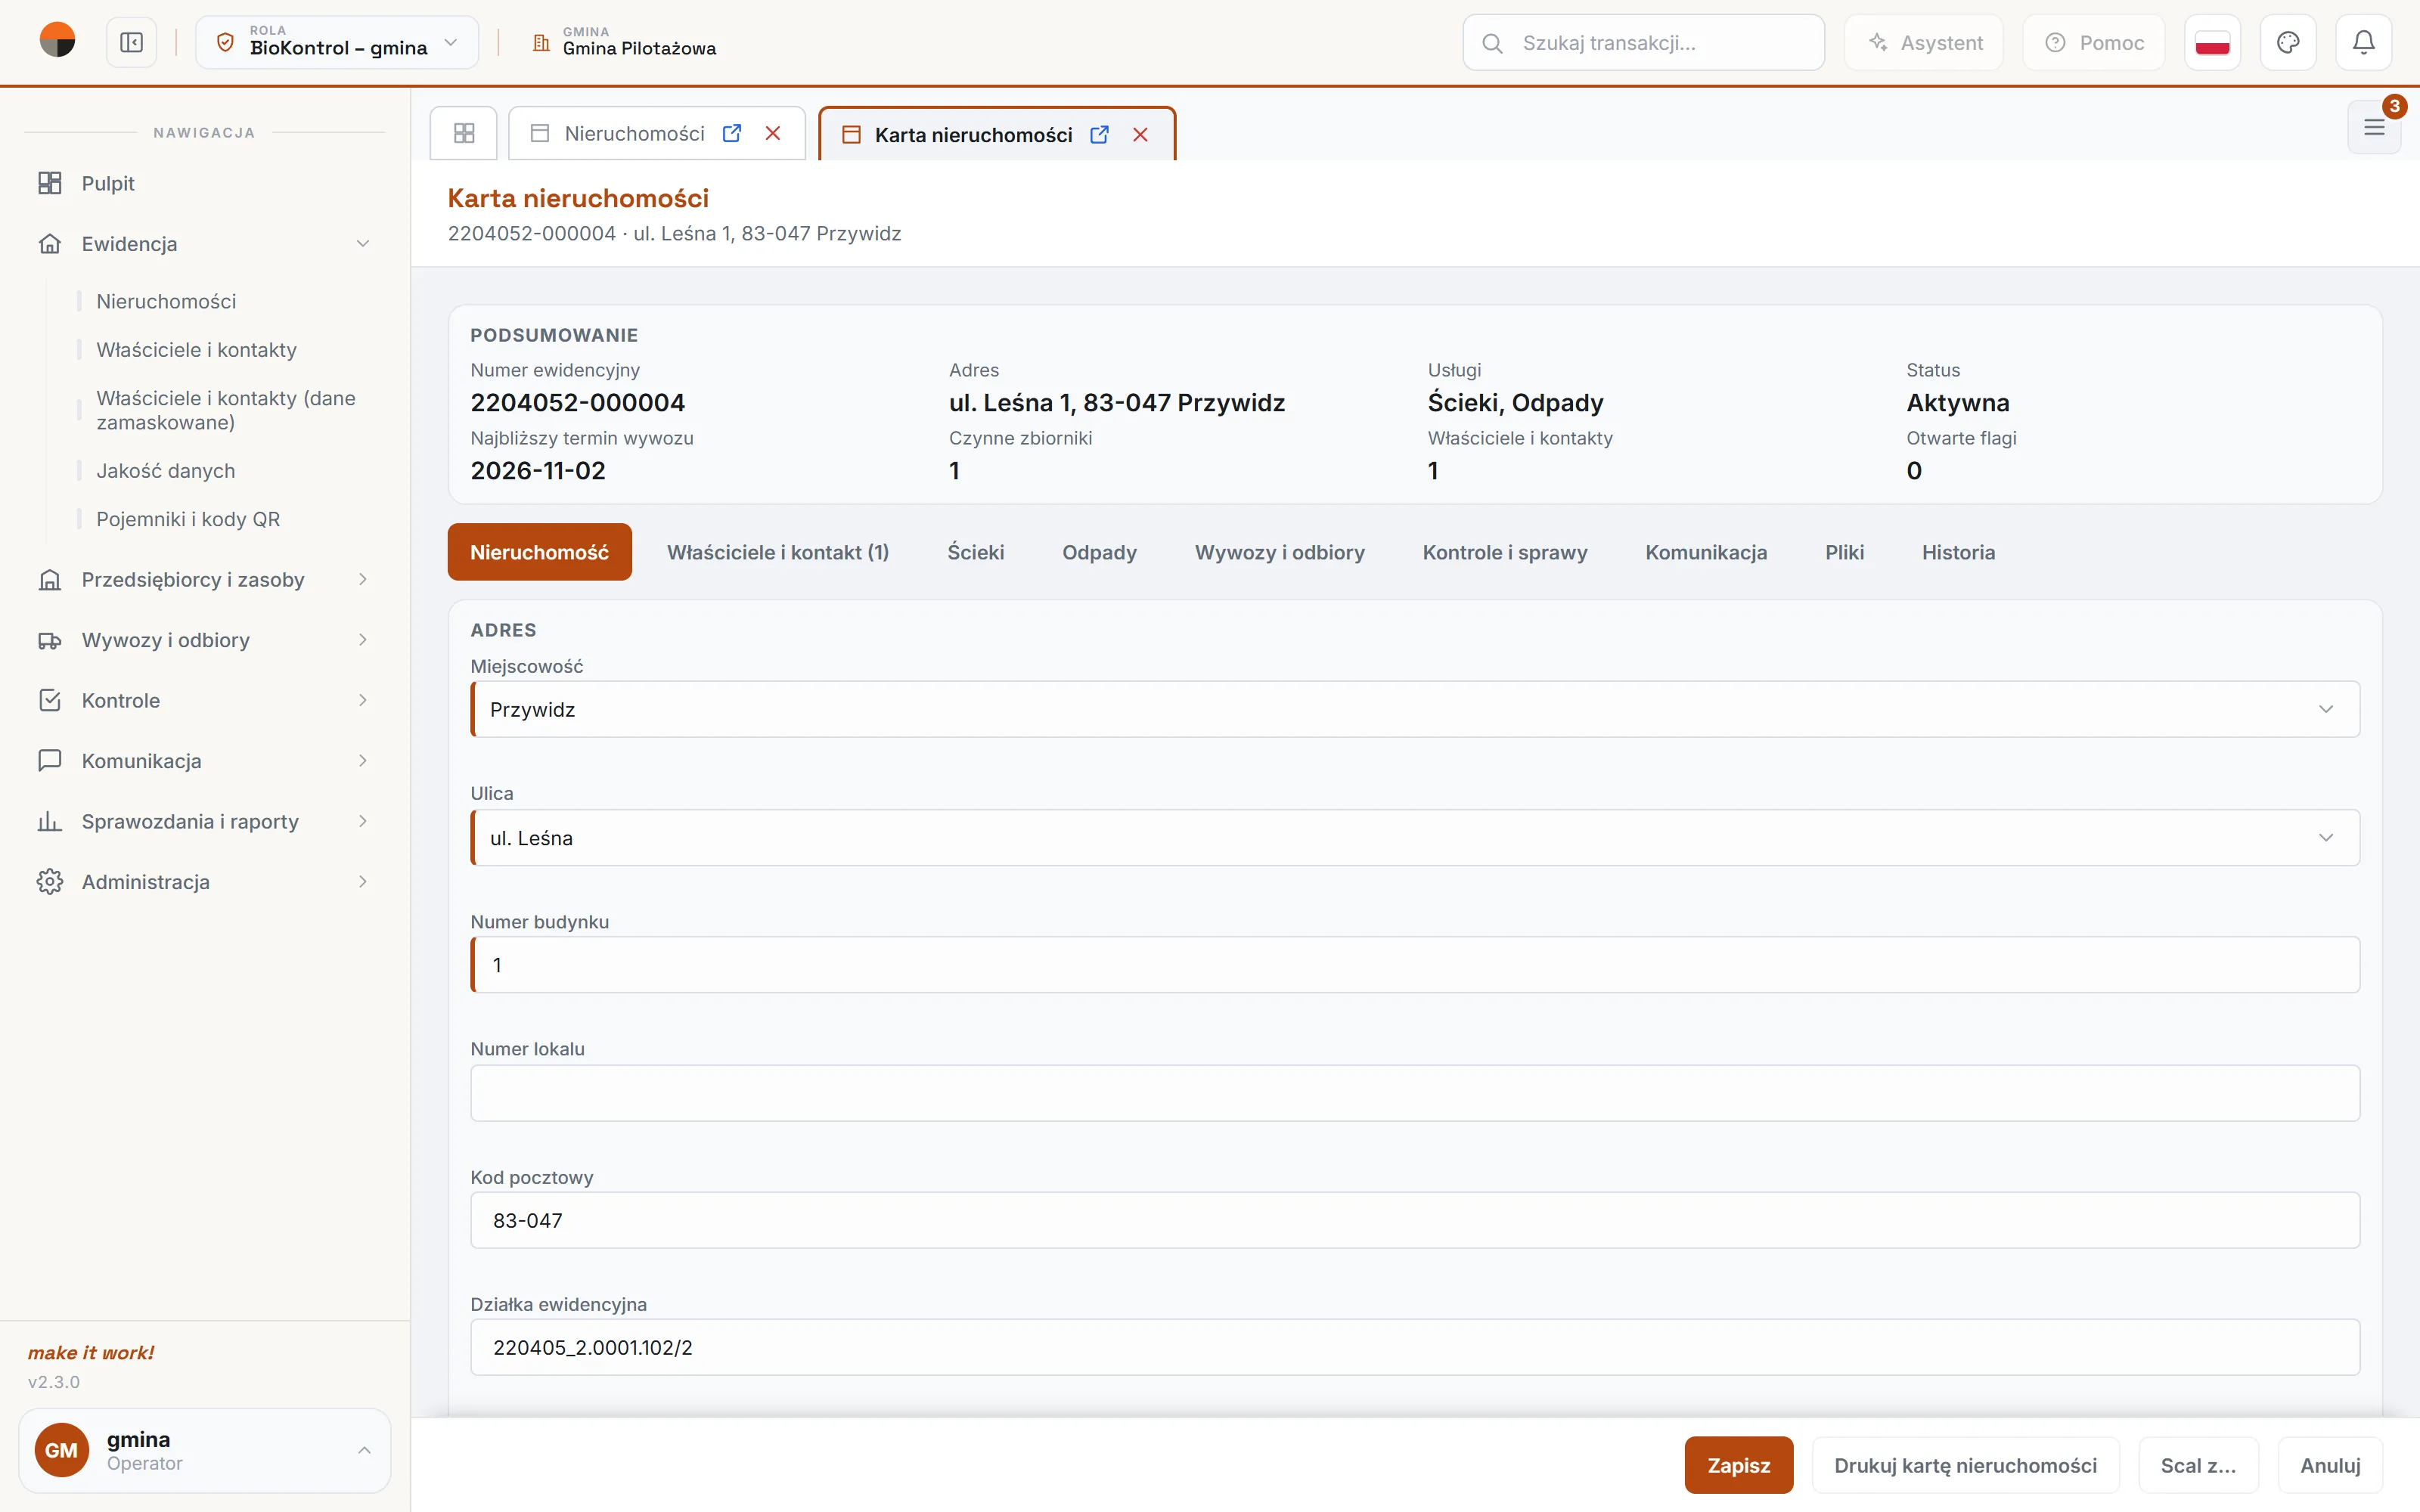Switch to the Ścieki tab

(x=975, y=552)
